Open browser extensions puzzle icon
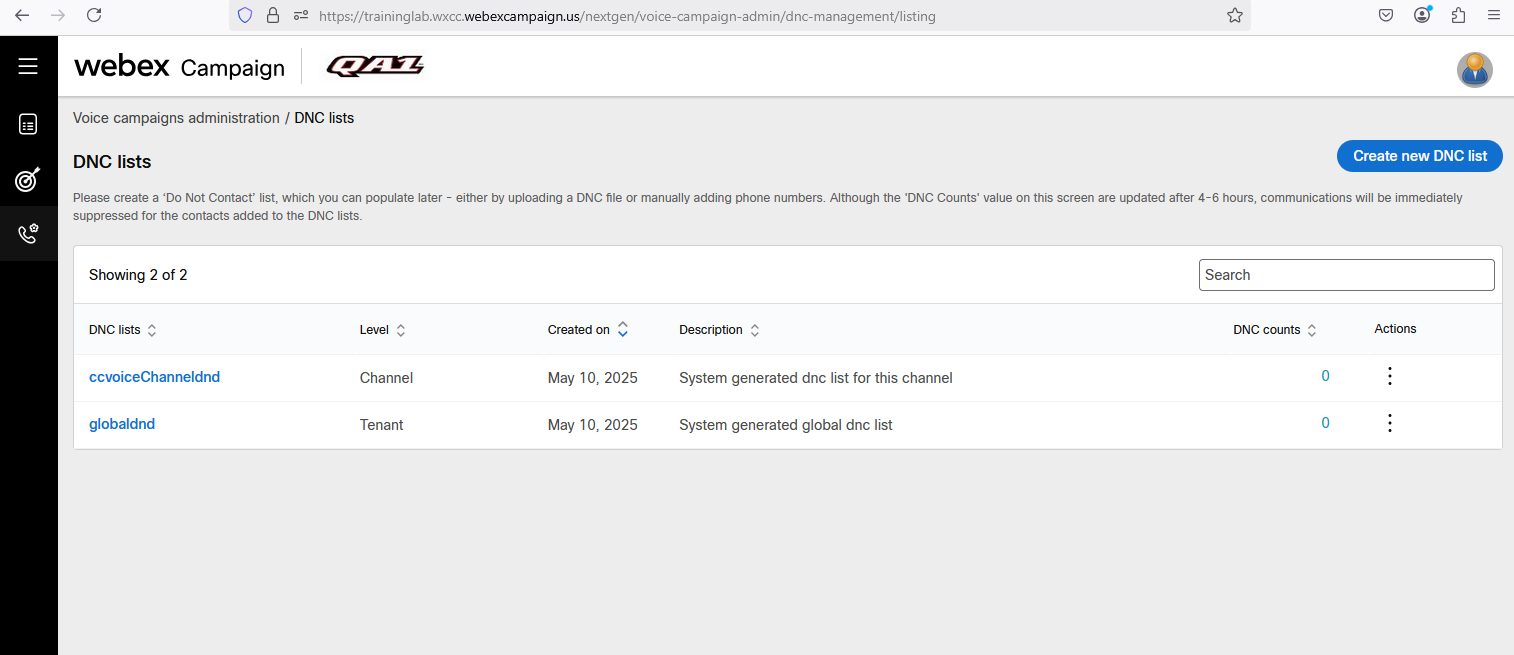1514x655 pixels. [1457, 15]
